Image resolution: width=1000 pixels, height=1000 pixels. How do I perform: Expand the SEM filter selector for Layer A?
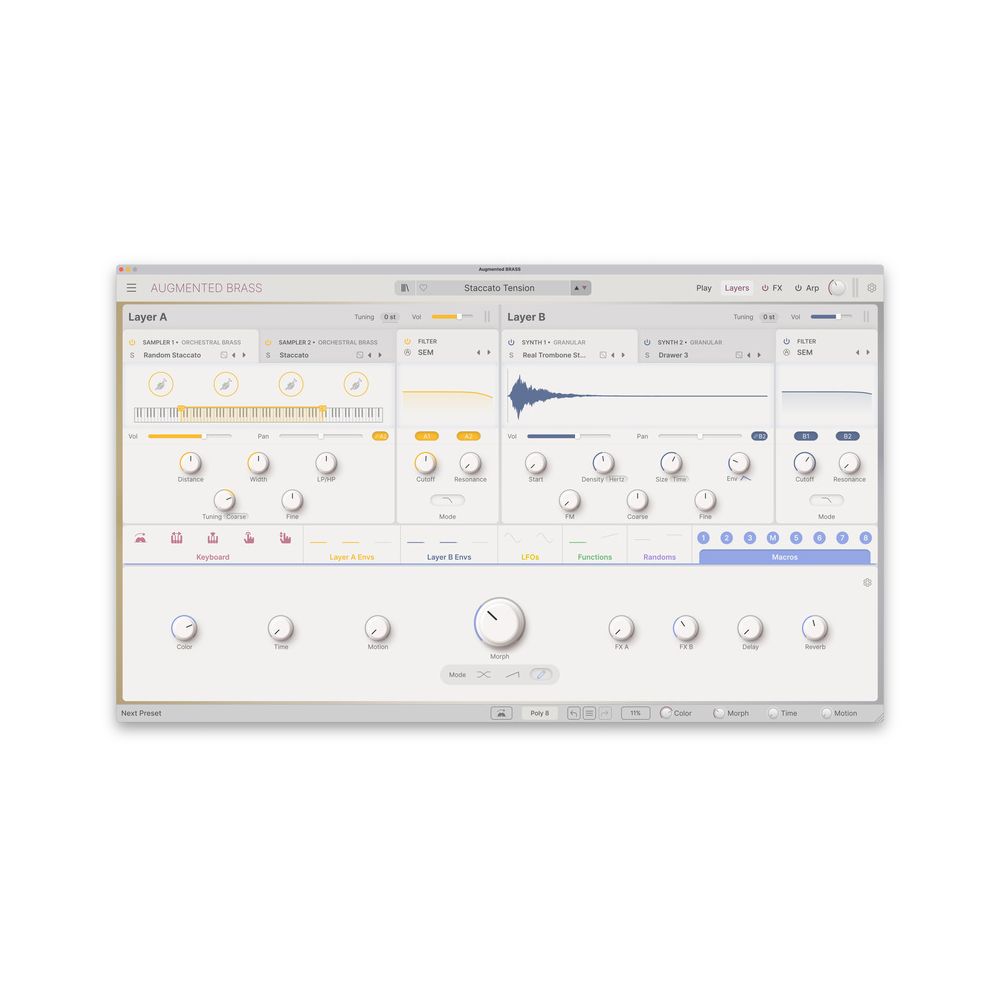pos(484,352)
